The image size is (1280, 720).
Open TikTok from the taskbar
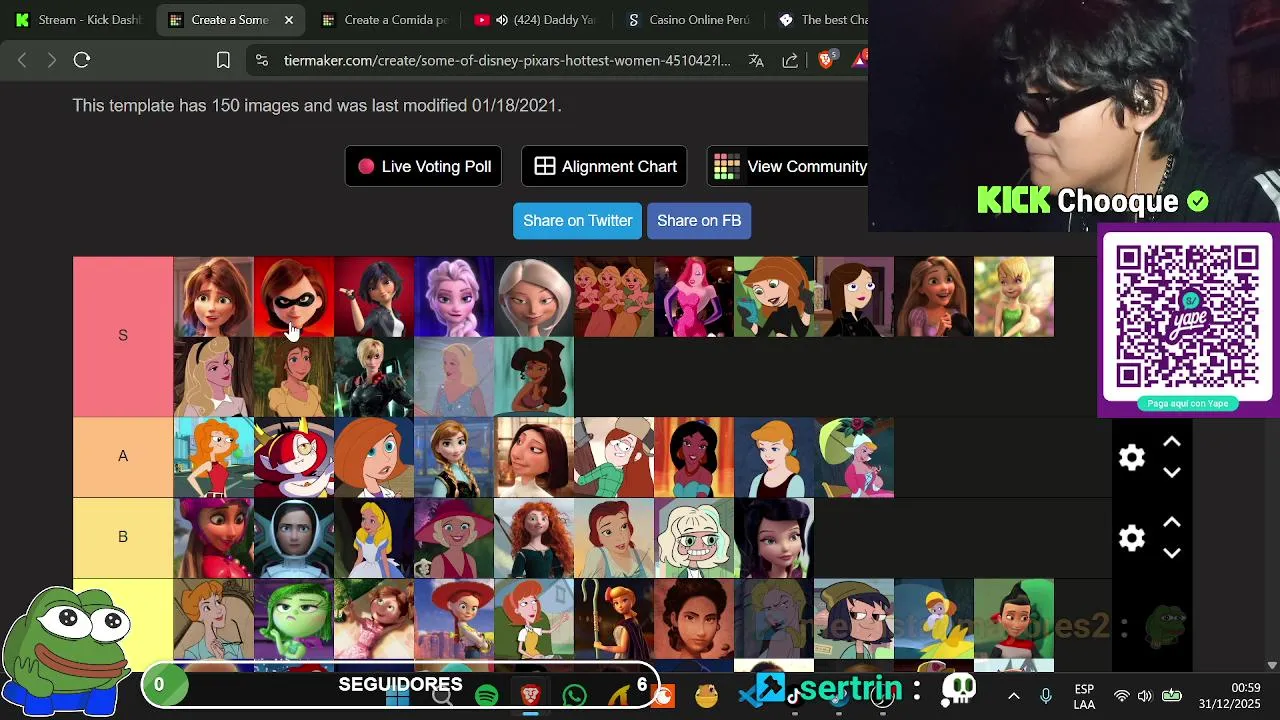[x=795, y=695]
